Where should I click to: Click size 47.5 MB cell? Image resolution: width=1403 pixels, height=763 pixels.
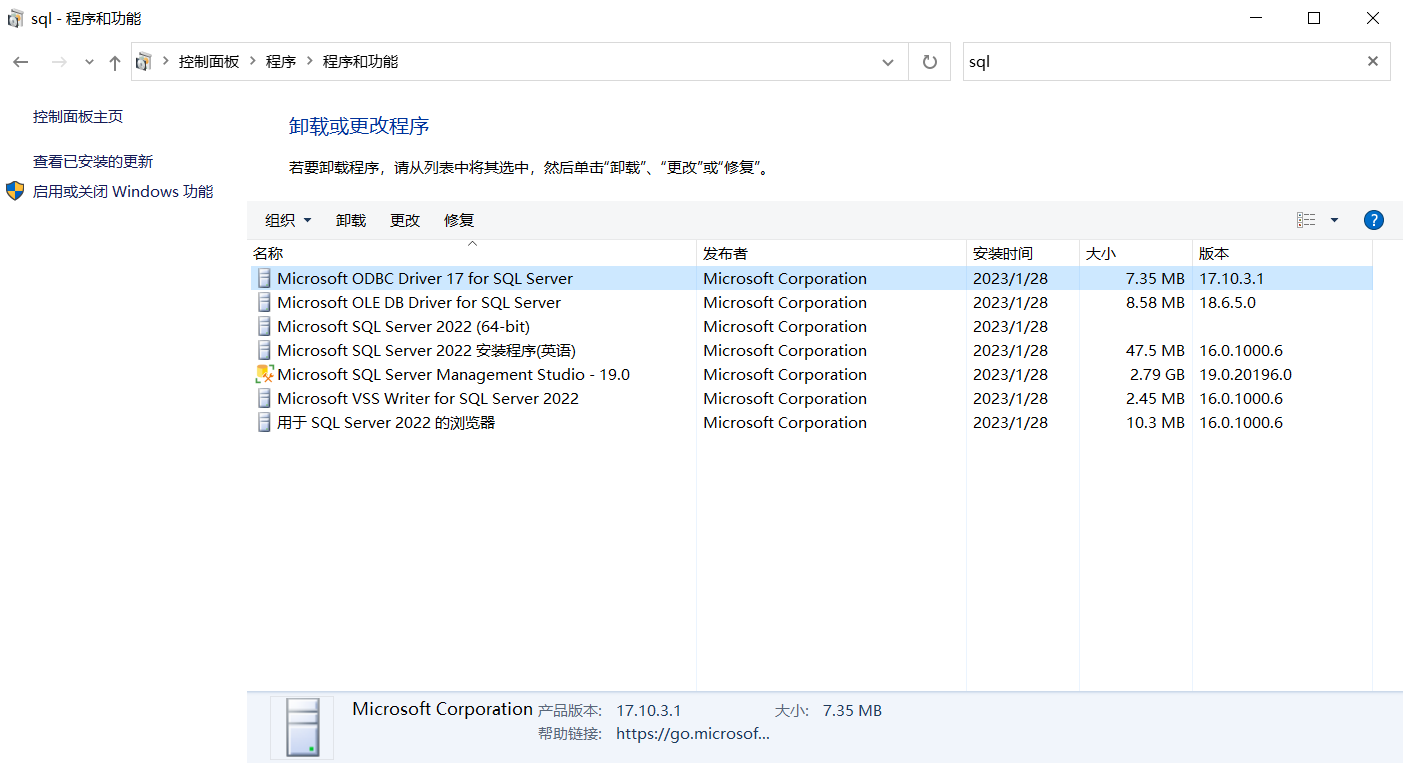[x=1155, y=350]
